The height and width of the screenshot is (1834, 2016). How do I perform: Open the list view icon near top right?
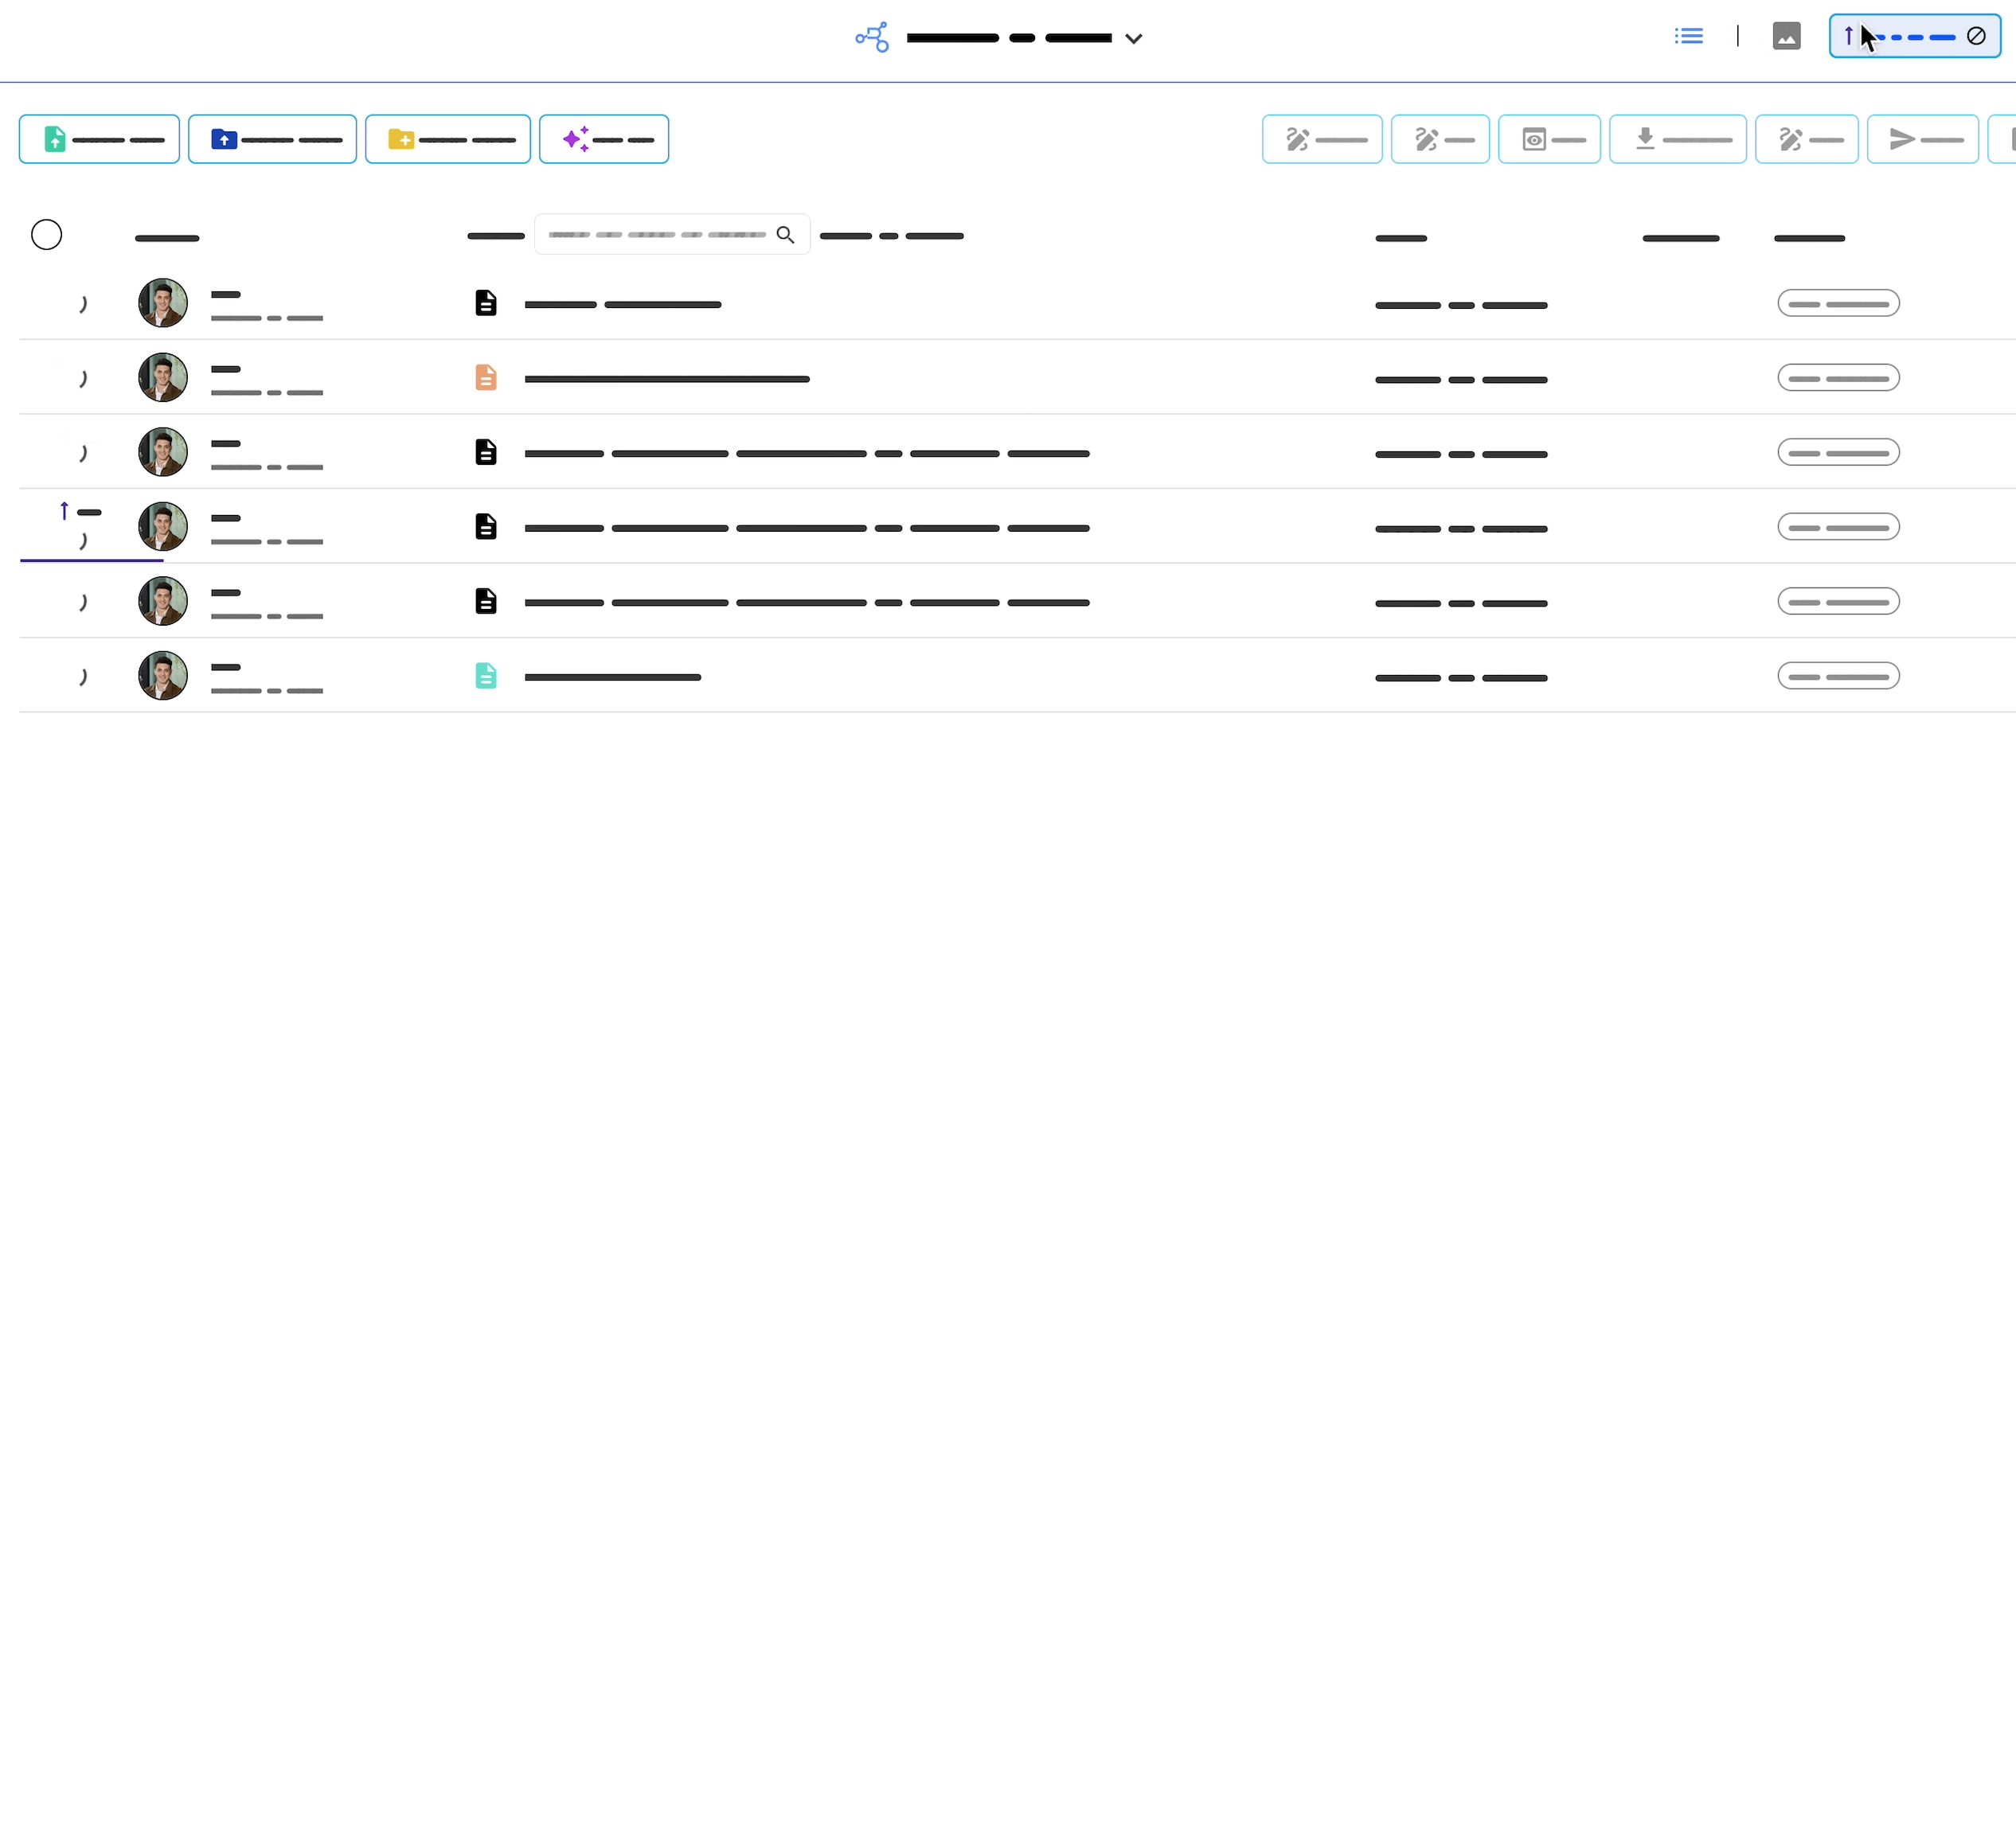pyautogui.click(x=1688, y=36)
